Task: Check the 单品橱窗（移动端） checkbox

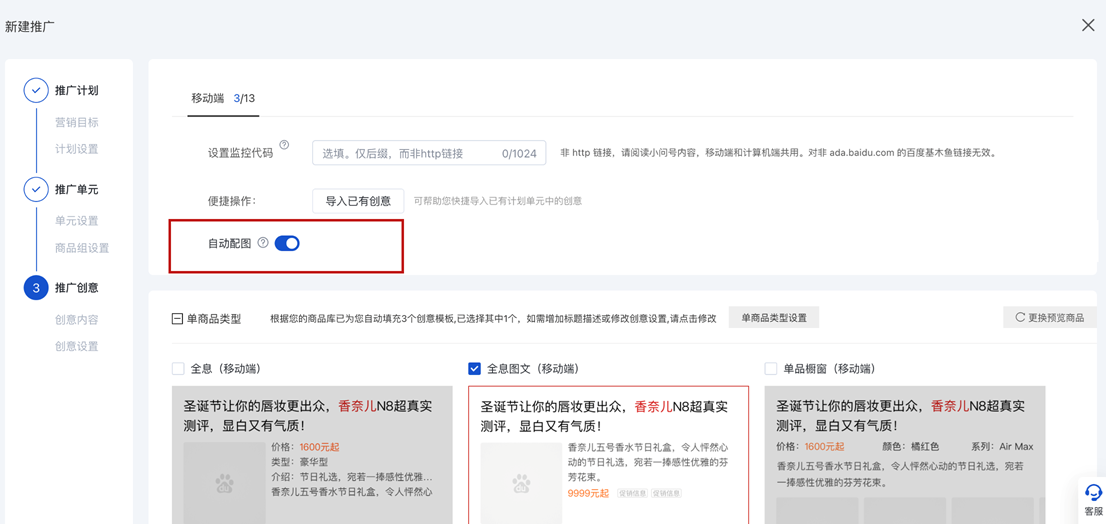Action: pos(771,368)
